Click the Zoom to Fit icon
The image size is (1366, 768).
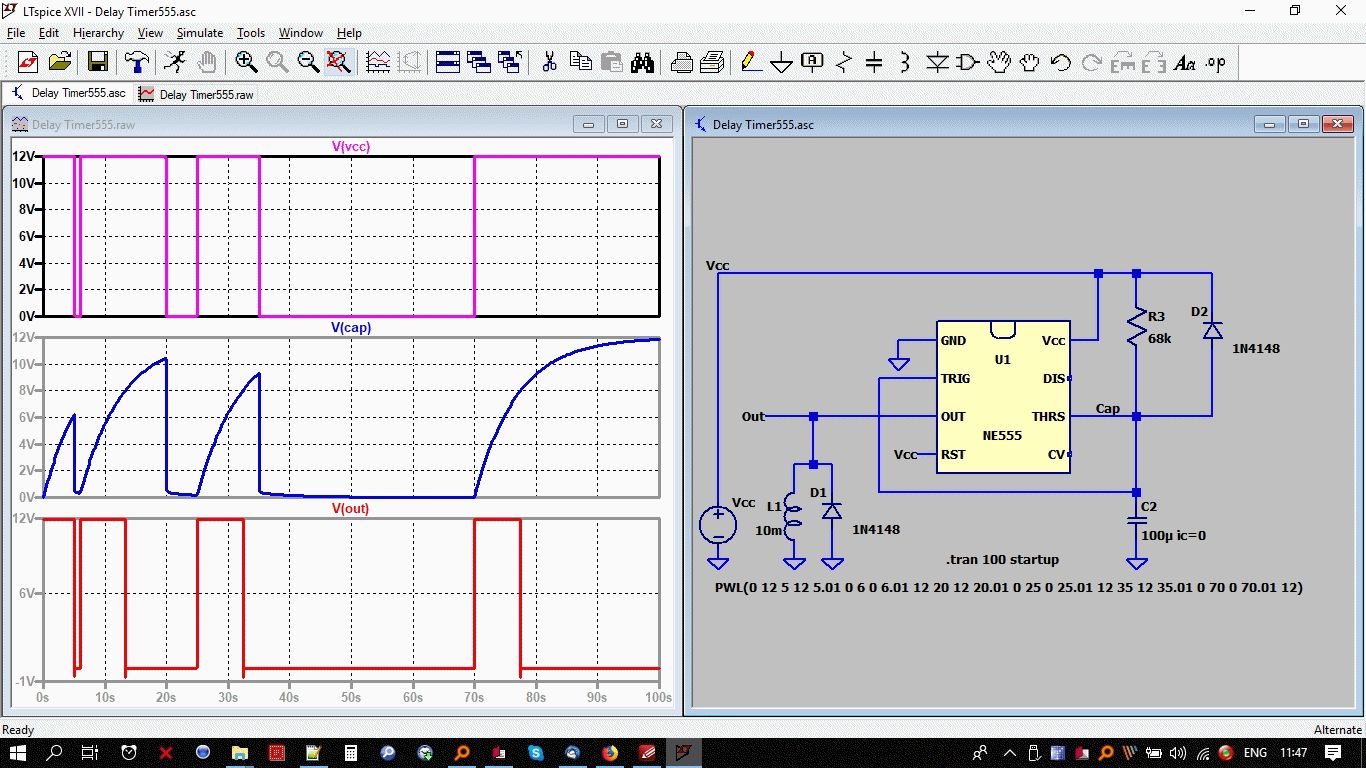[x=338, y=62]
